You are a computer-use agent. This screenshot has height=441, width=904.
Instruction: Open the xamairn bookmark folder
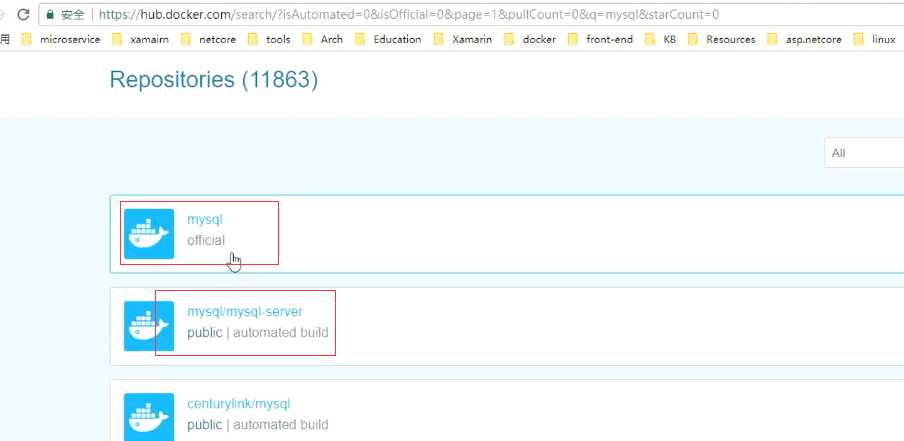(x=140, y=39)
